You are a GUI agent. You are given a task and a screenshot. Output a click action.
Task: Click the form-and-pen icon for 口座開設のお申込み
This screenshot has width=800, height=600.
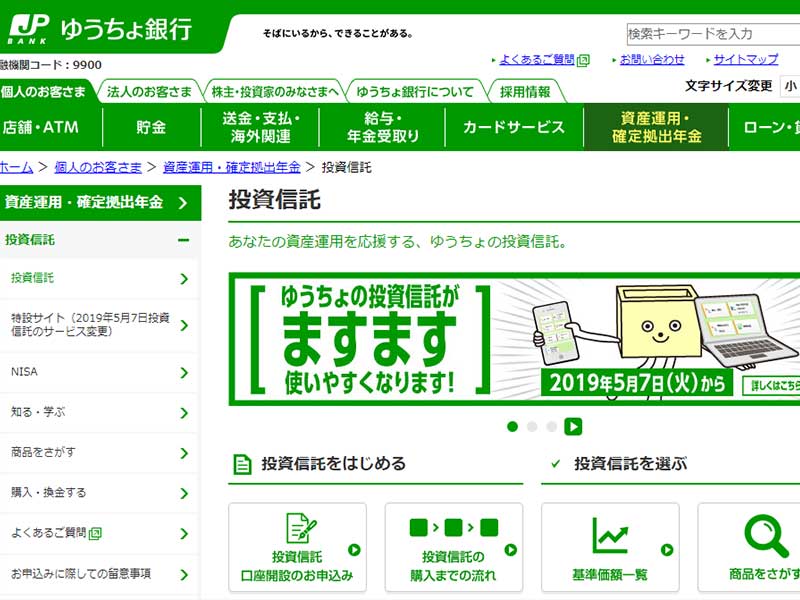click(x=301, y=528)
